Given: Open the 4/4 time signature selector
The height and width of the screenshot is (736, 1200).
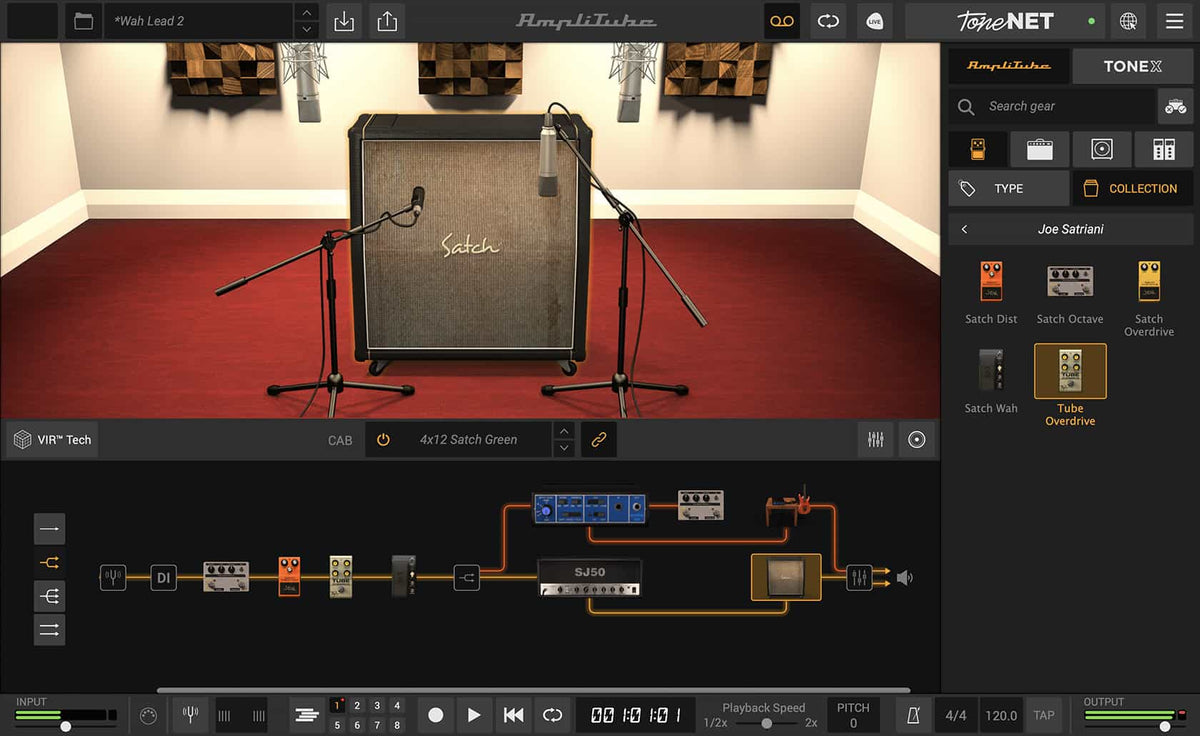Looking at the screenshot, I should [956, 715].
